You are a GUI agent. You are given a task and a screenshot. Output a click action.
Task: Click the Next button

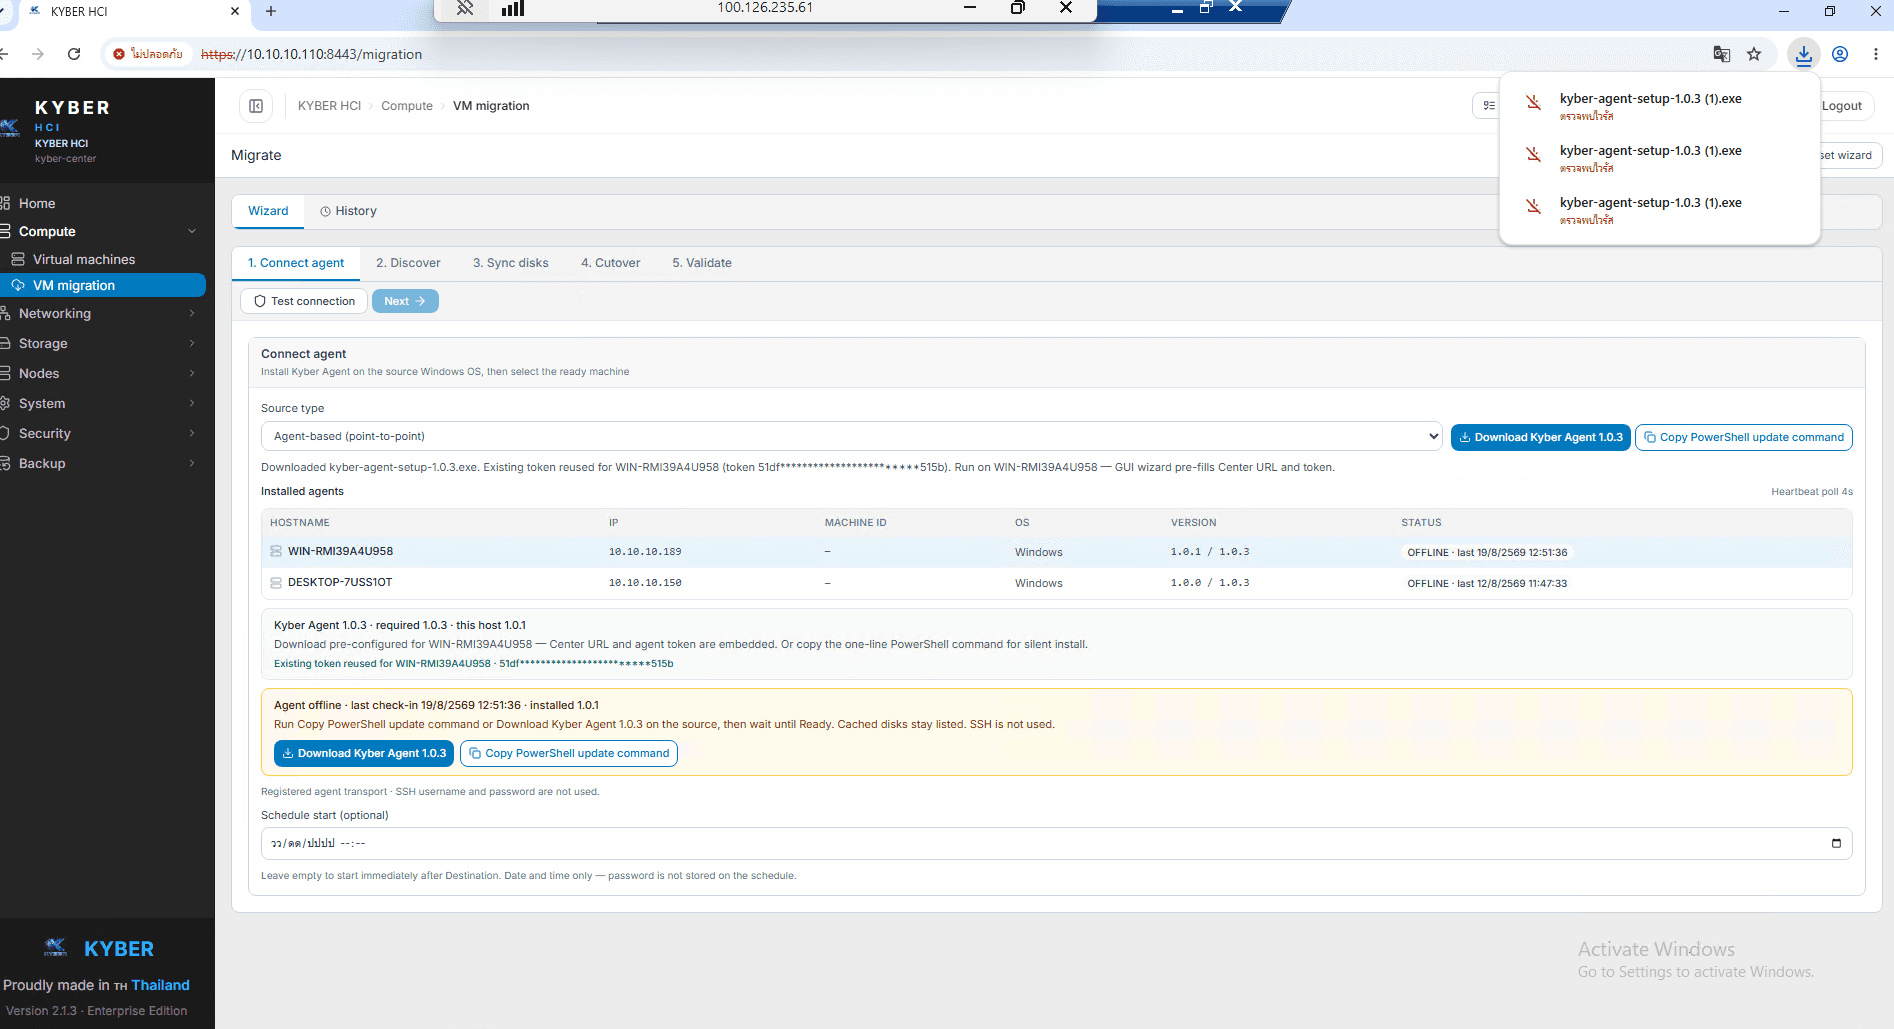405,301
